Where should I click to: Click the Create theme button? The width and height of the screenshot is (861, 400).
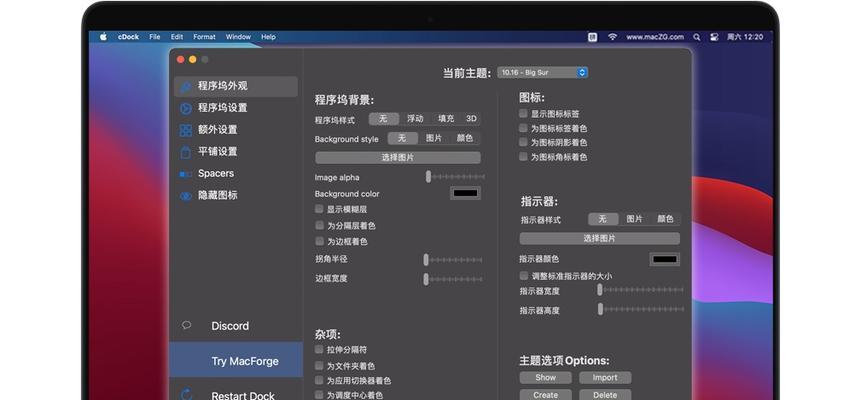(545, 395)
